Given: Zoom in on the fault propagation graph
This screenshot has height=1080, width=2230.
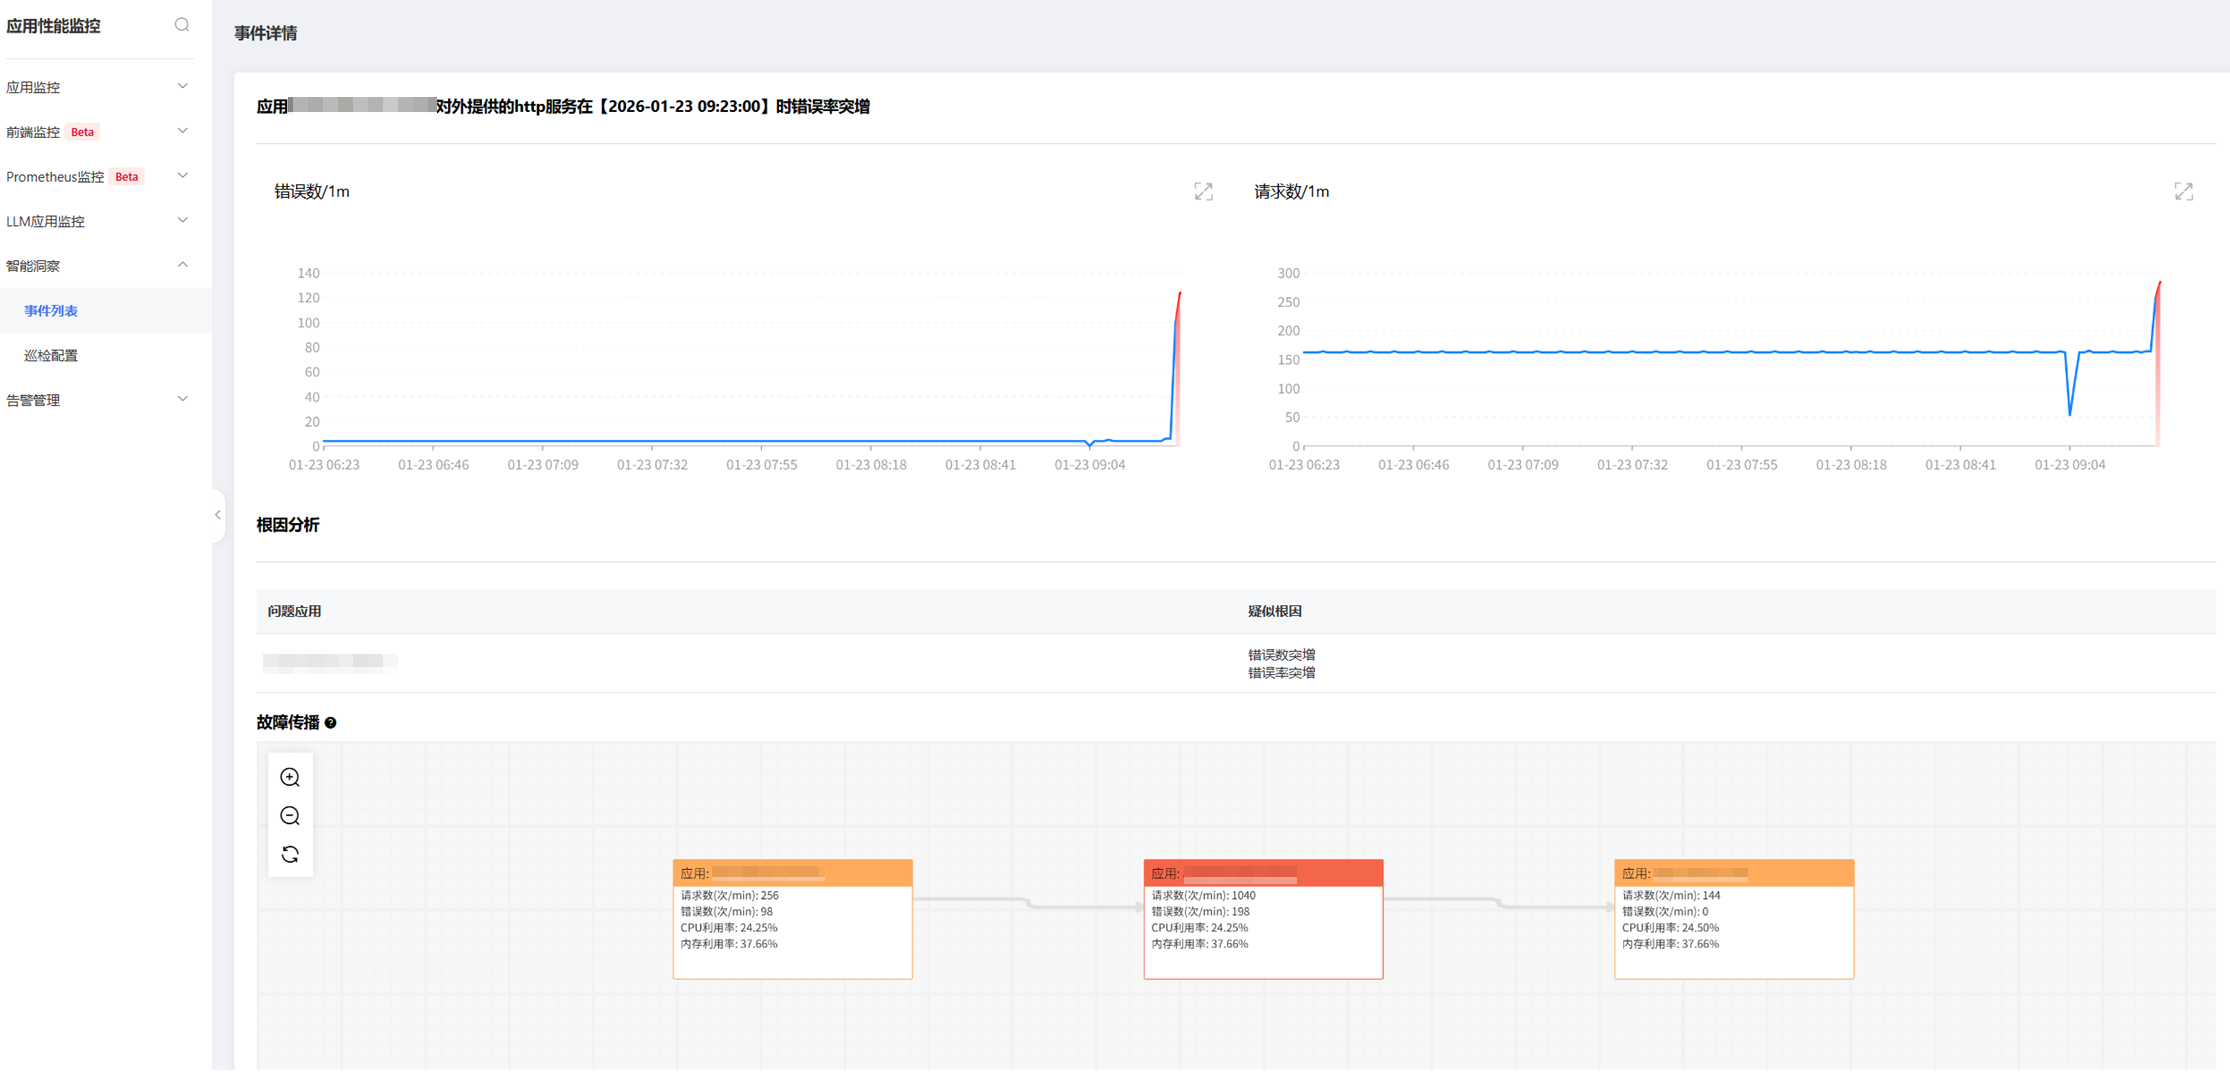Looking at the screenshot, I should 290,777.
